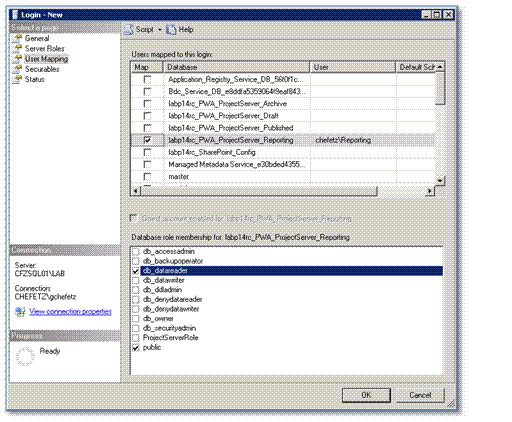512x422 pixels.
Task: Click the OK button
Action: [366, 395]
